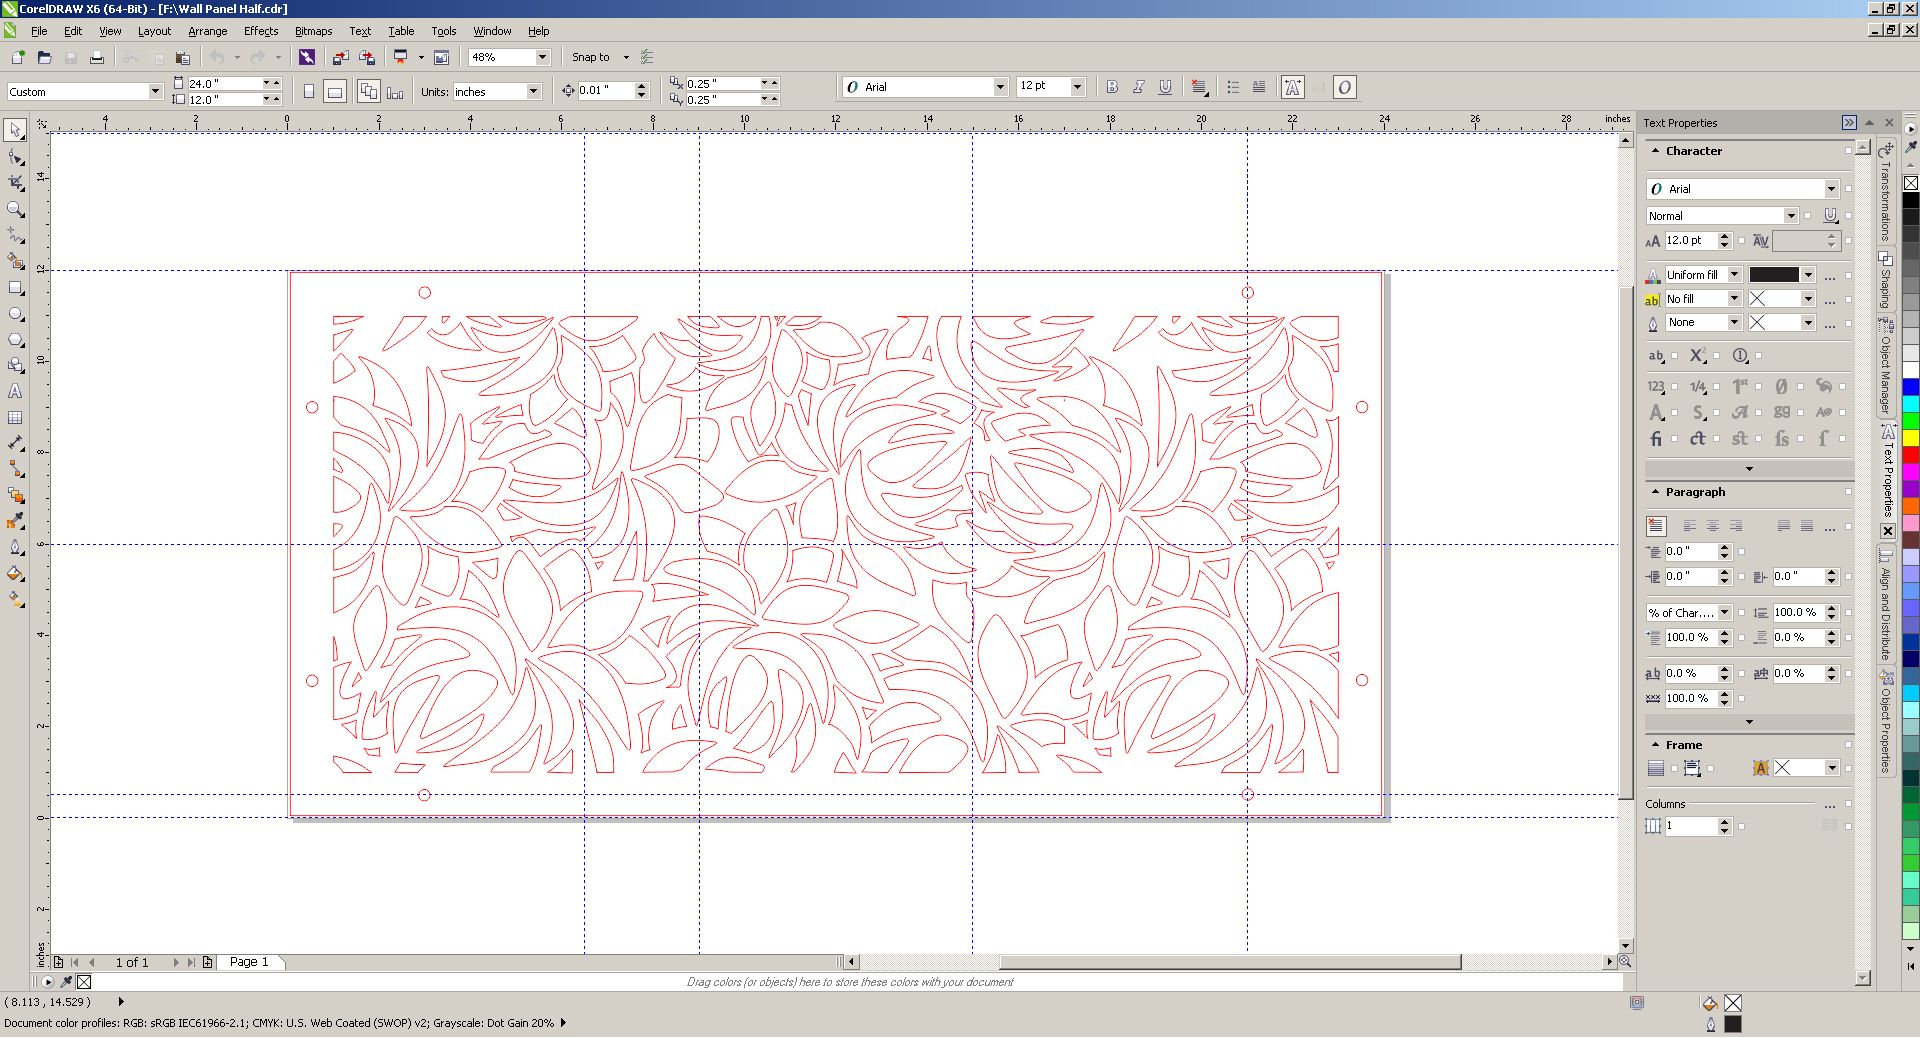Pick the yellow swatch in color palette
The image size is (1920, 1038).
[1910, 438]
